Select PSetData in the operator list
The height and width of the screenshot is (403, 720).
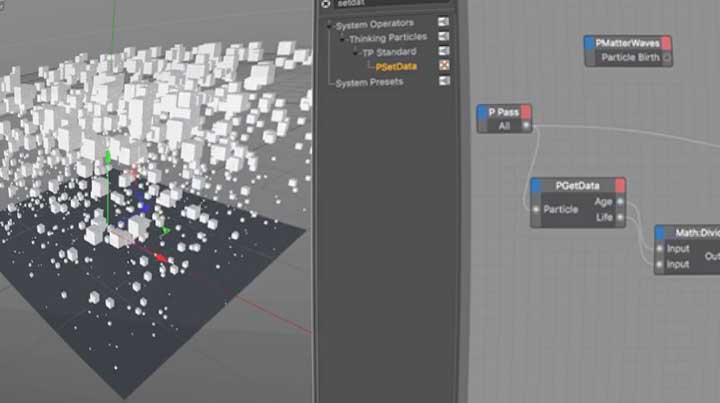tap(395, 67)
